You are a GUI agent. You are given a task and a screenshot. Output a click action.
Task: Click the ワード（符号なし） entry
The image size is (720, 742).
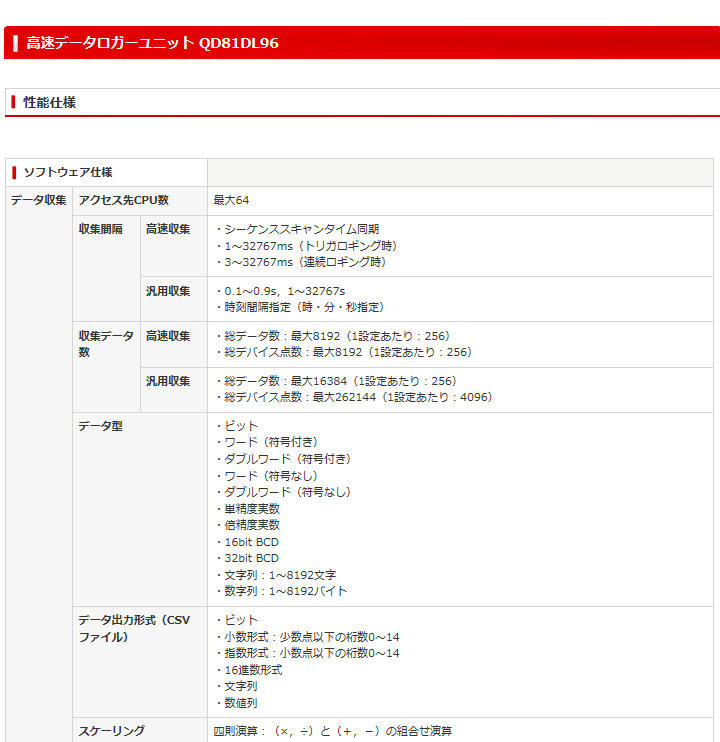point(270,476)
